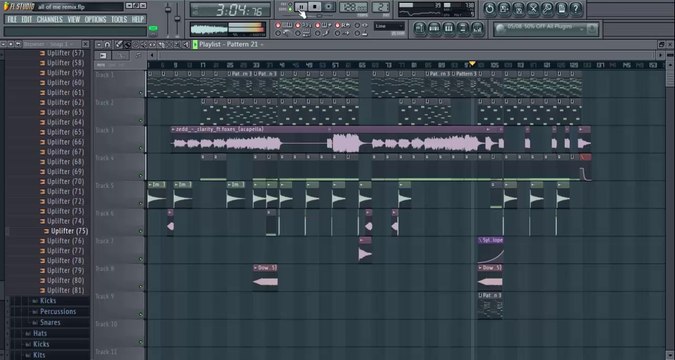
Task: Click the Save project shortcut icon
Action: pos(504,9)
